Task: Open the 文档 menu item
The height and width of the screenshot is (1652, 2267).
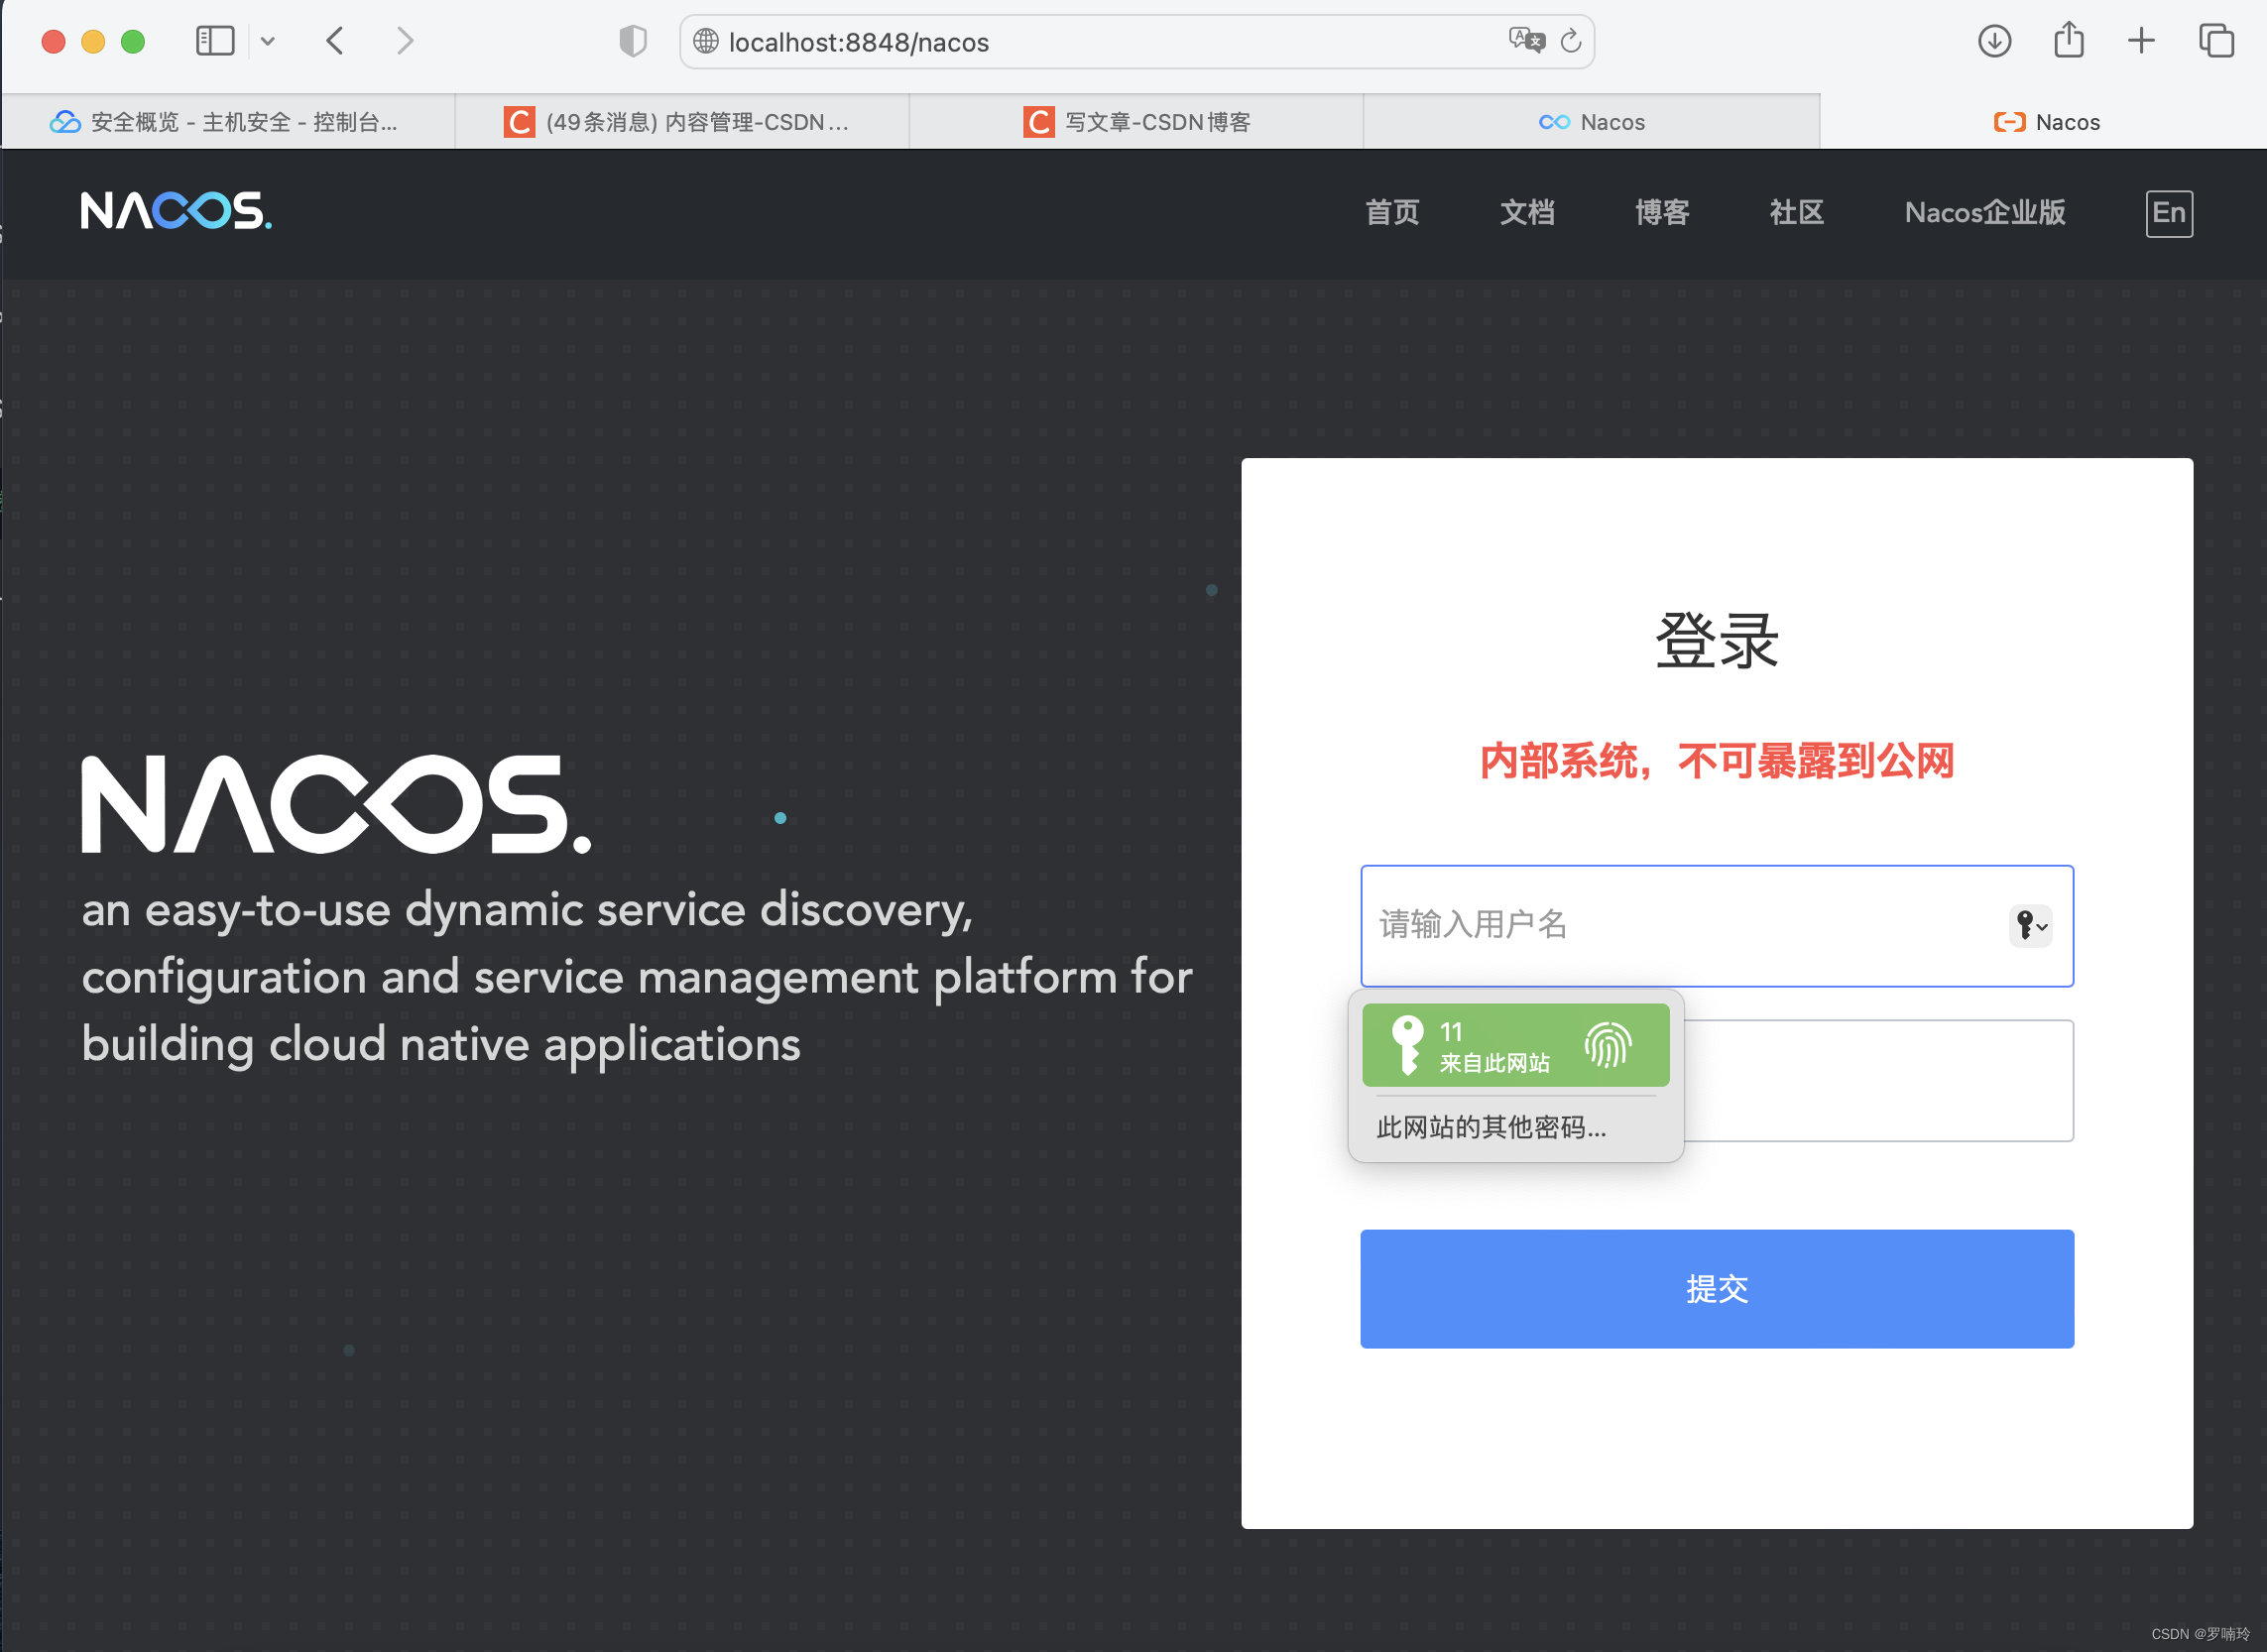Action: (1527, 212)
